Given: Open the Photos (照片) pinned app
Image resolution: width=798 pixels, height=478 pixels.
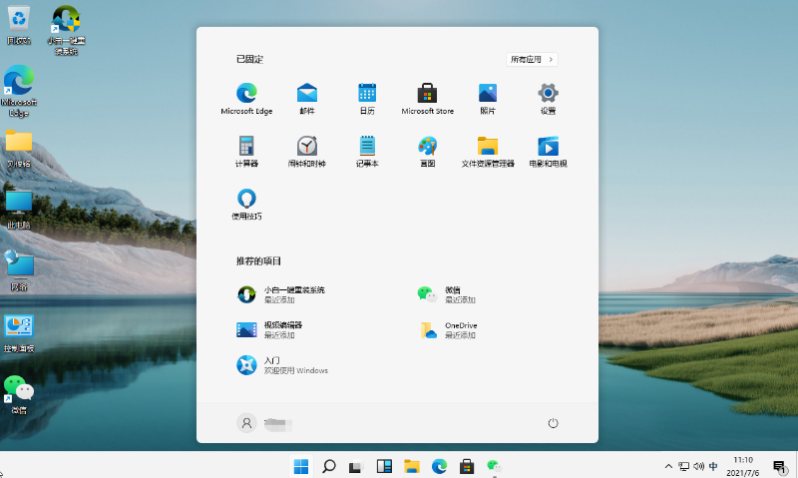Looking at the screenshot, I should (x=488, y=99).
